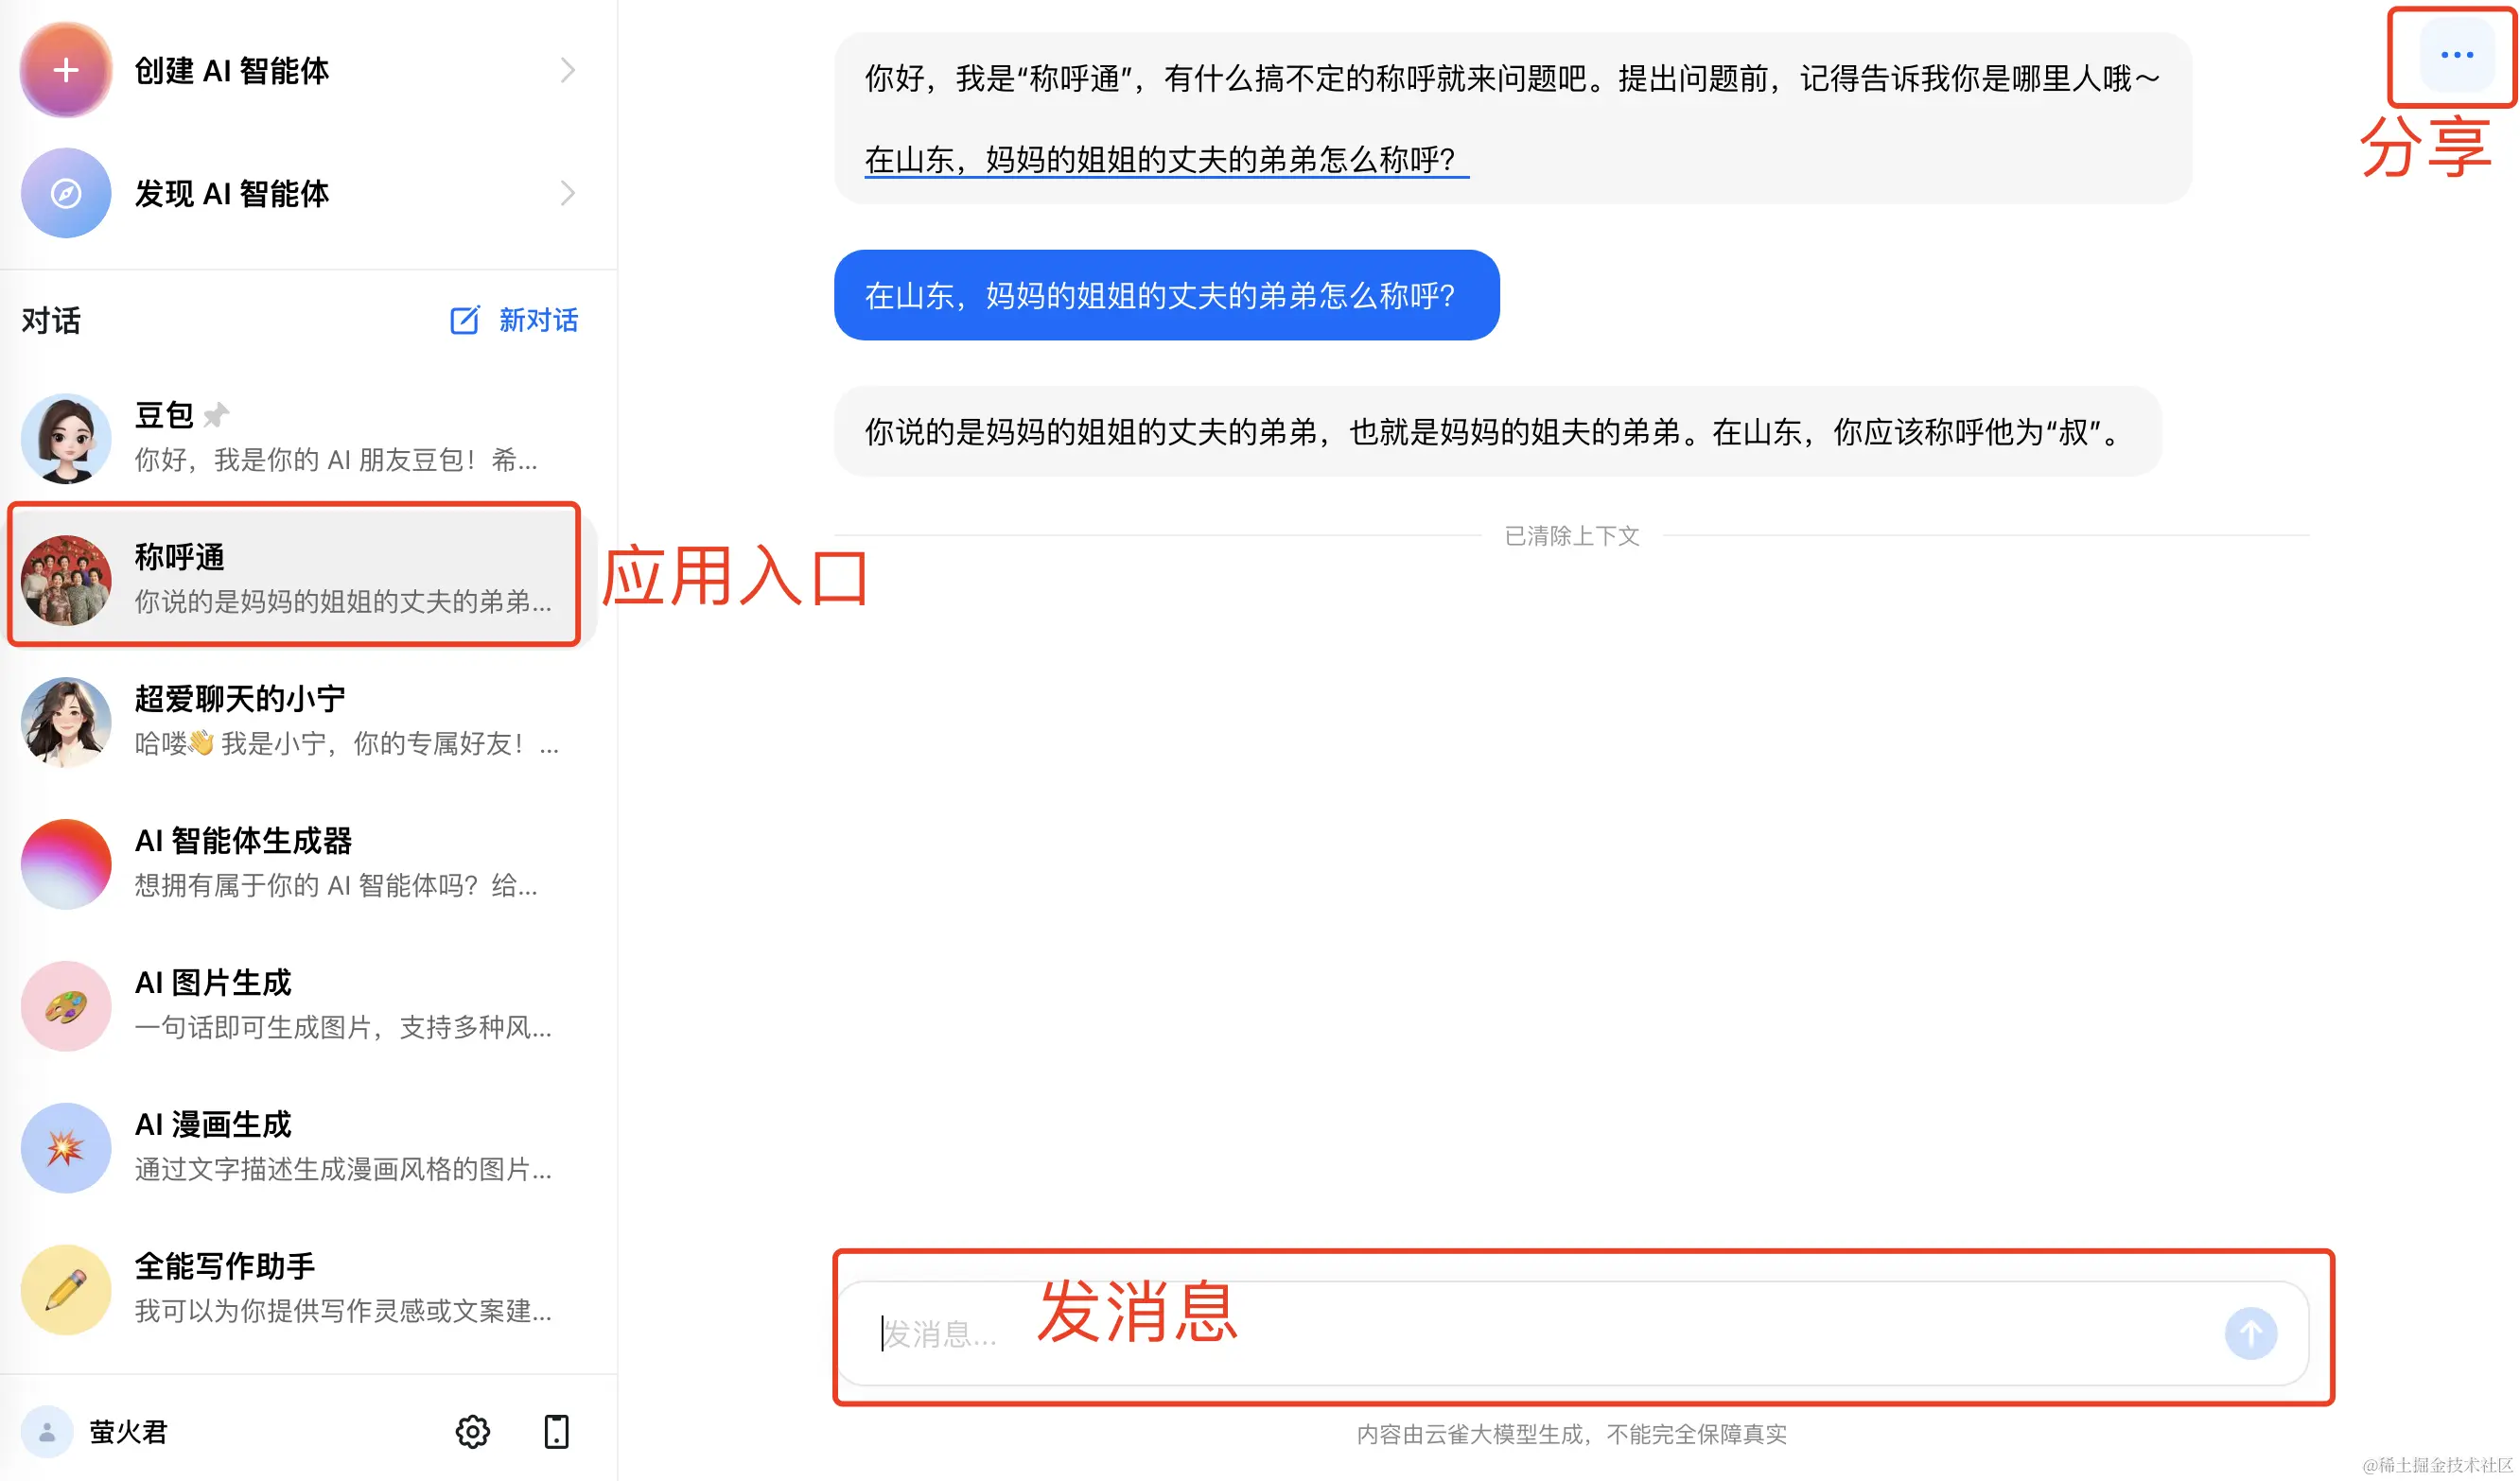
Task: Click the send arrow button
Action: click(x=2251, y=1333)
